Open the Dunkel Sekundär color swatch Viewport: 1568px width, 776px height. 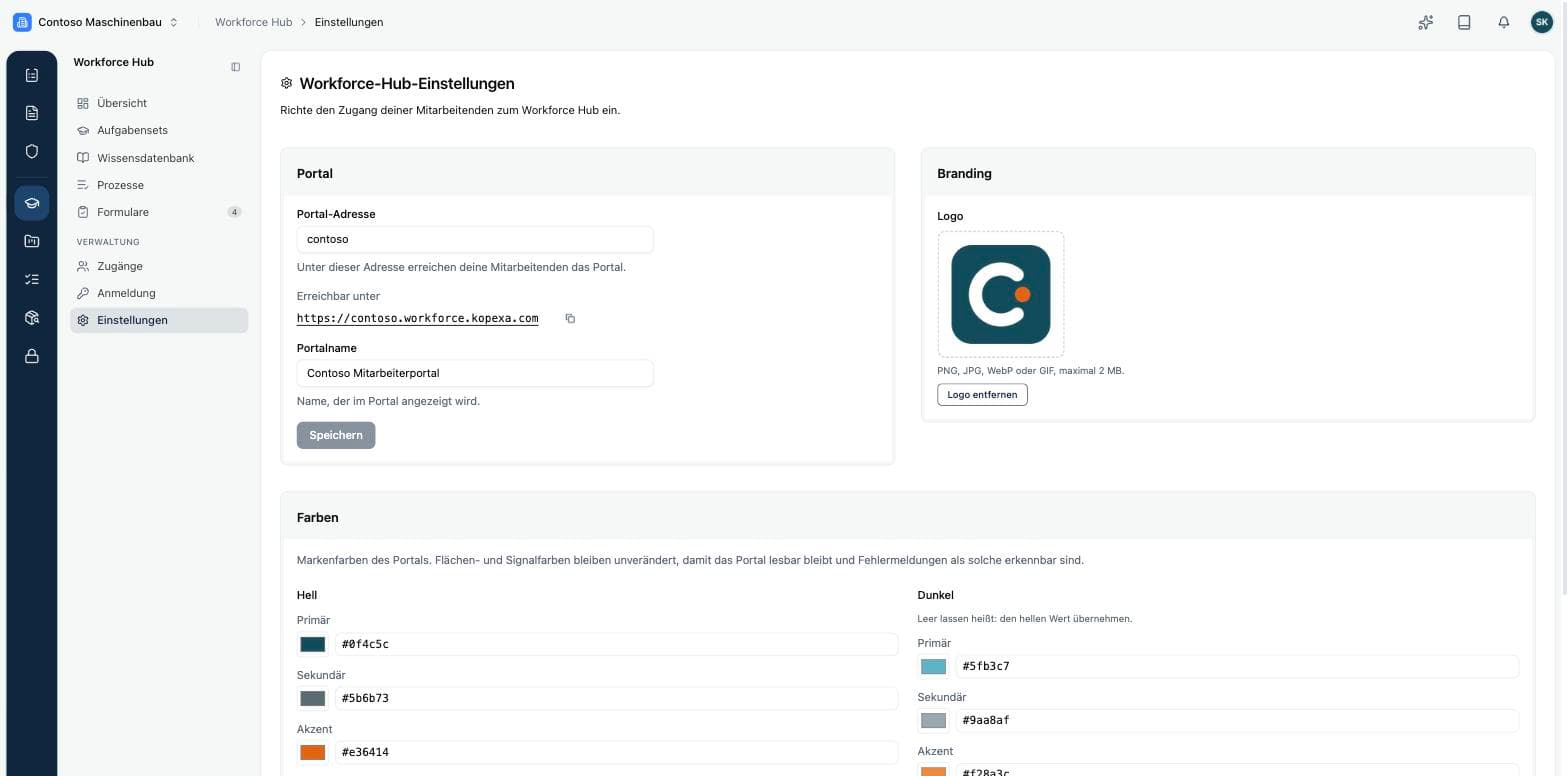933,720
